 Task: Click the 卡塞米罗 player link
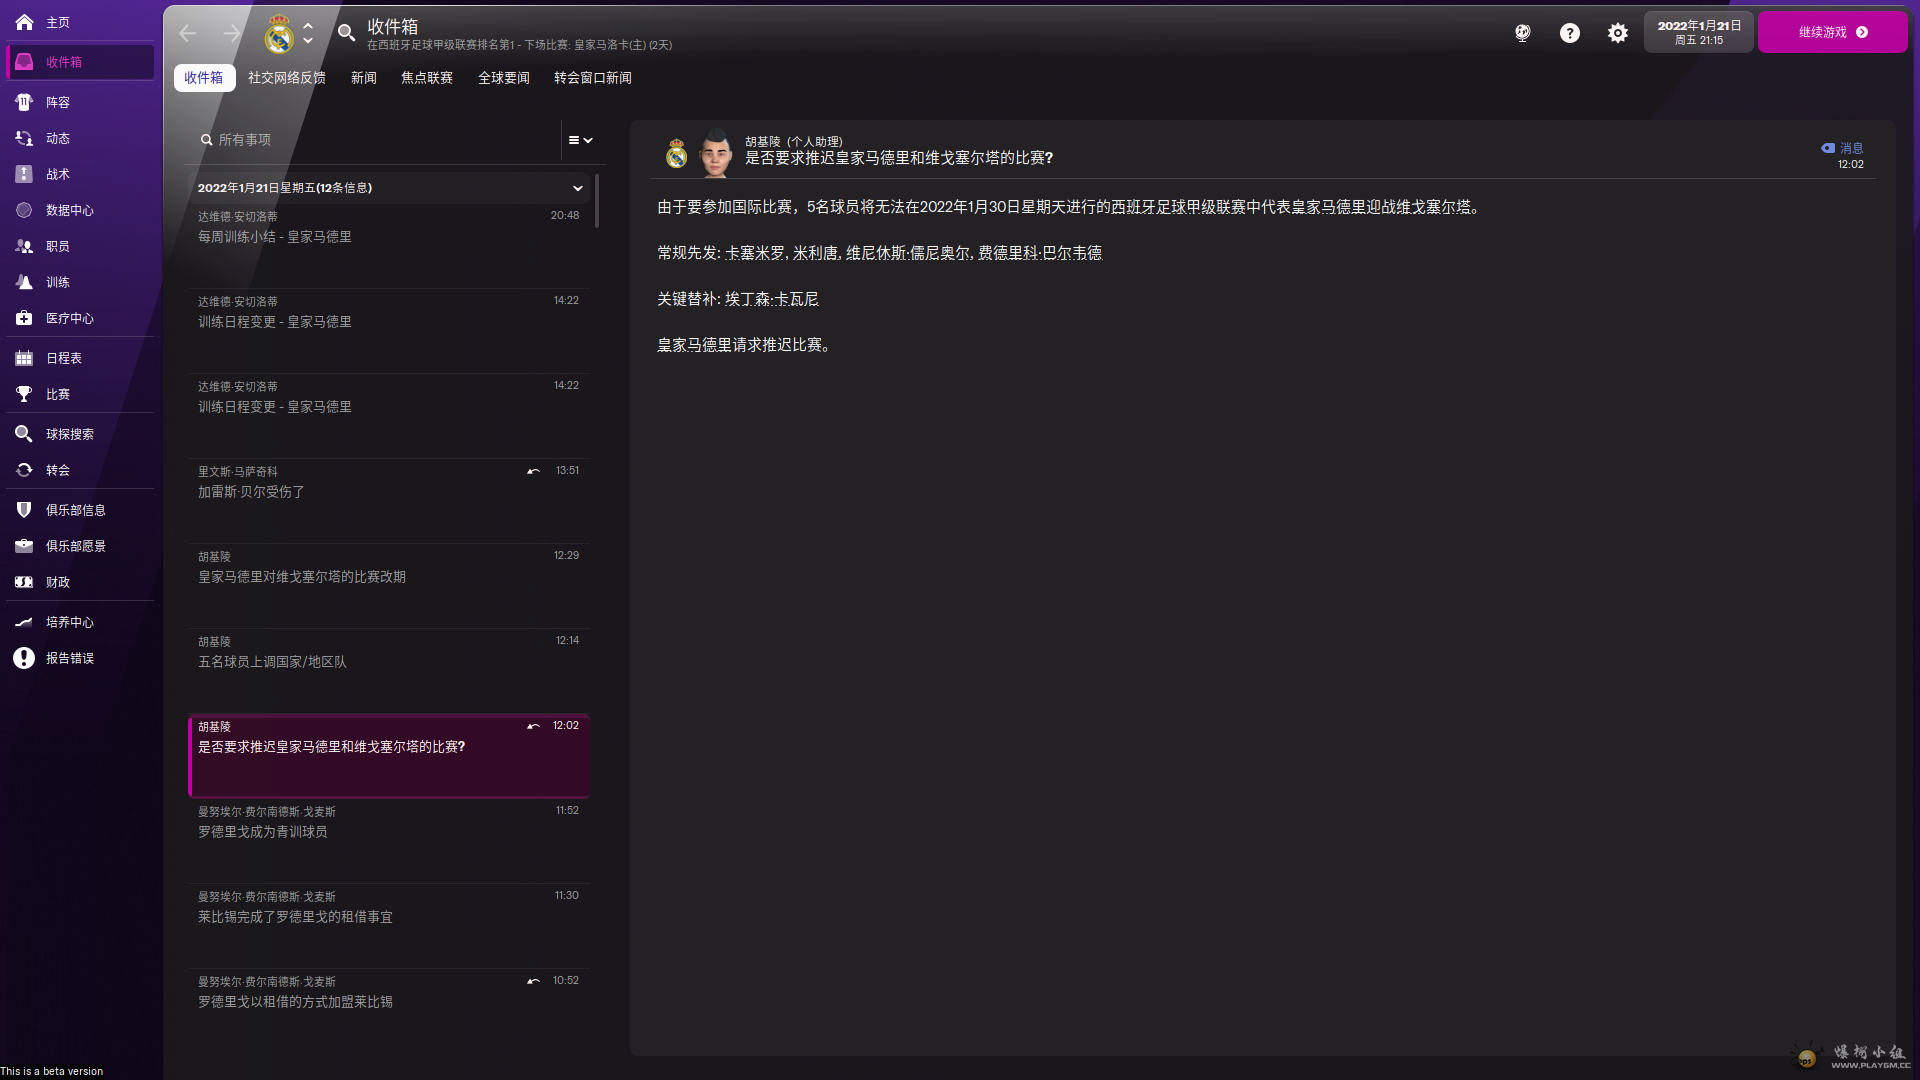pos(755,253)
